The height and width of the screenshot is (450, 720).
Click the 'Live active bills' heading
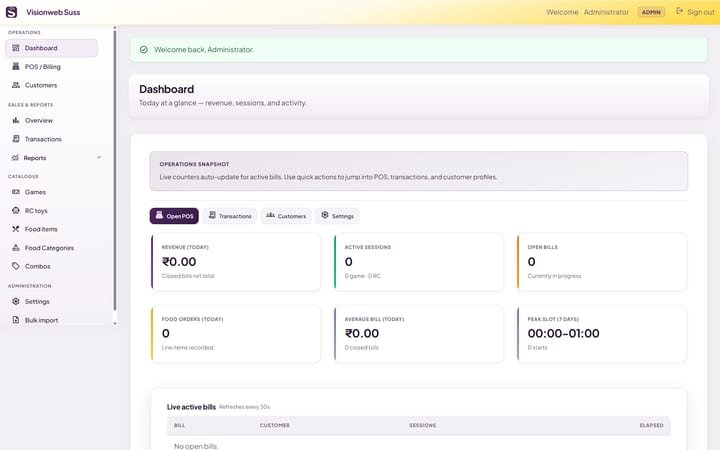click(191, 407)
